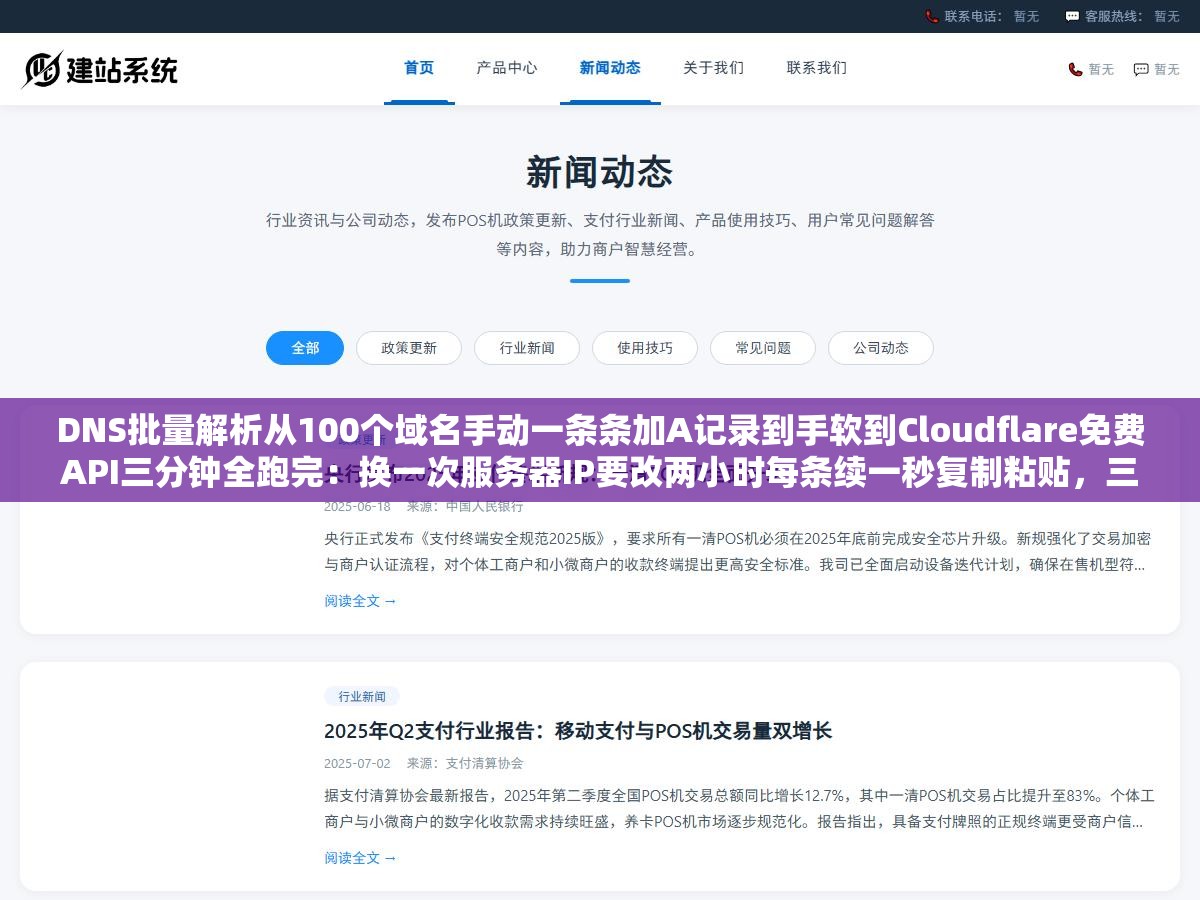Click the date 2025-06-18
Image resolution: width=1200 pixels, height=900 pixels.
(x=357, y=506)
